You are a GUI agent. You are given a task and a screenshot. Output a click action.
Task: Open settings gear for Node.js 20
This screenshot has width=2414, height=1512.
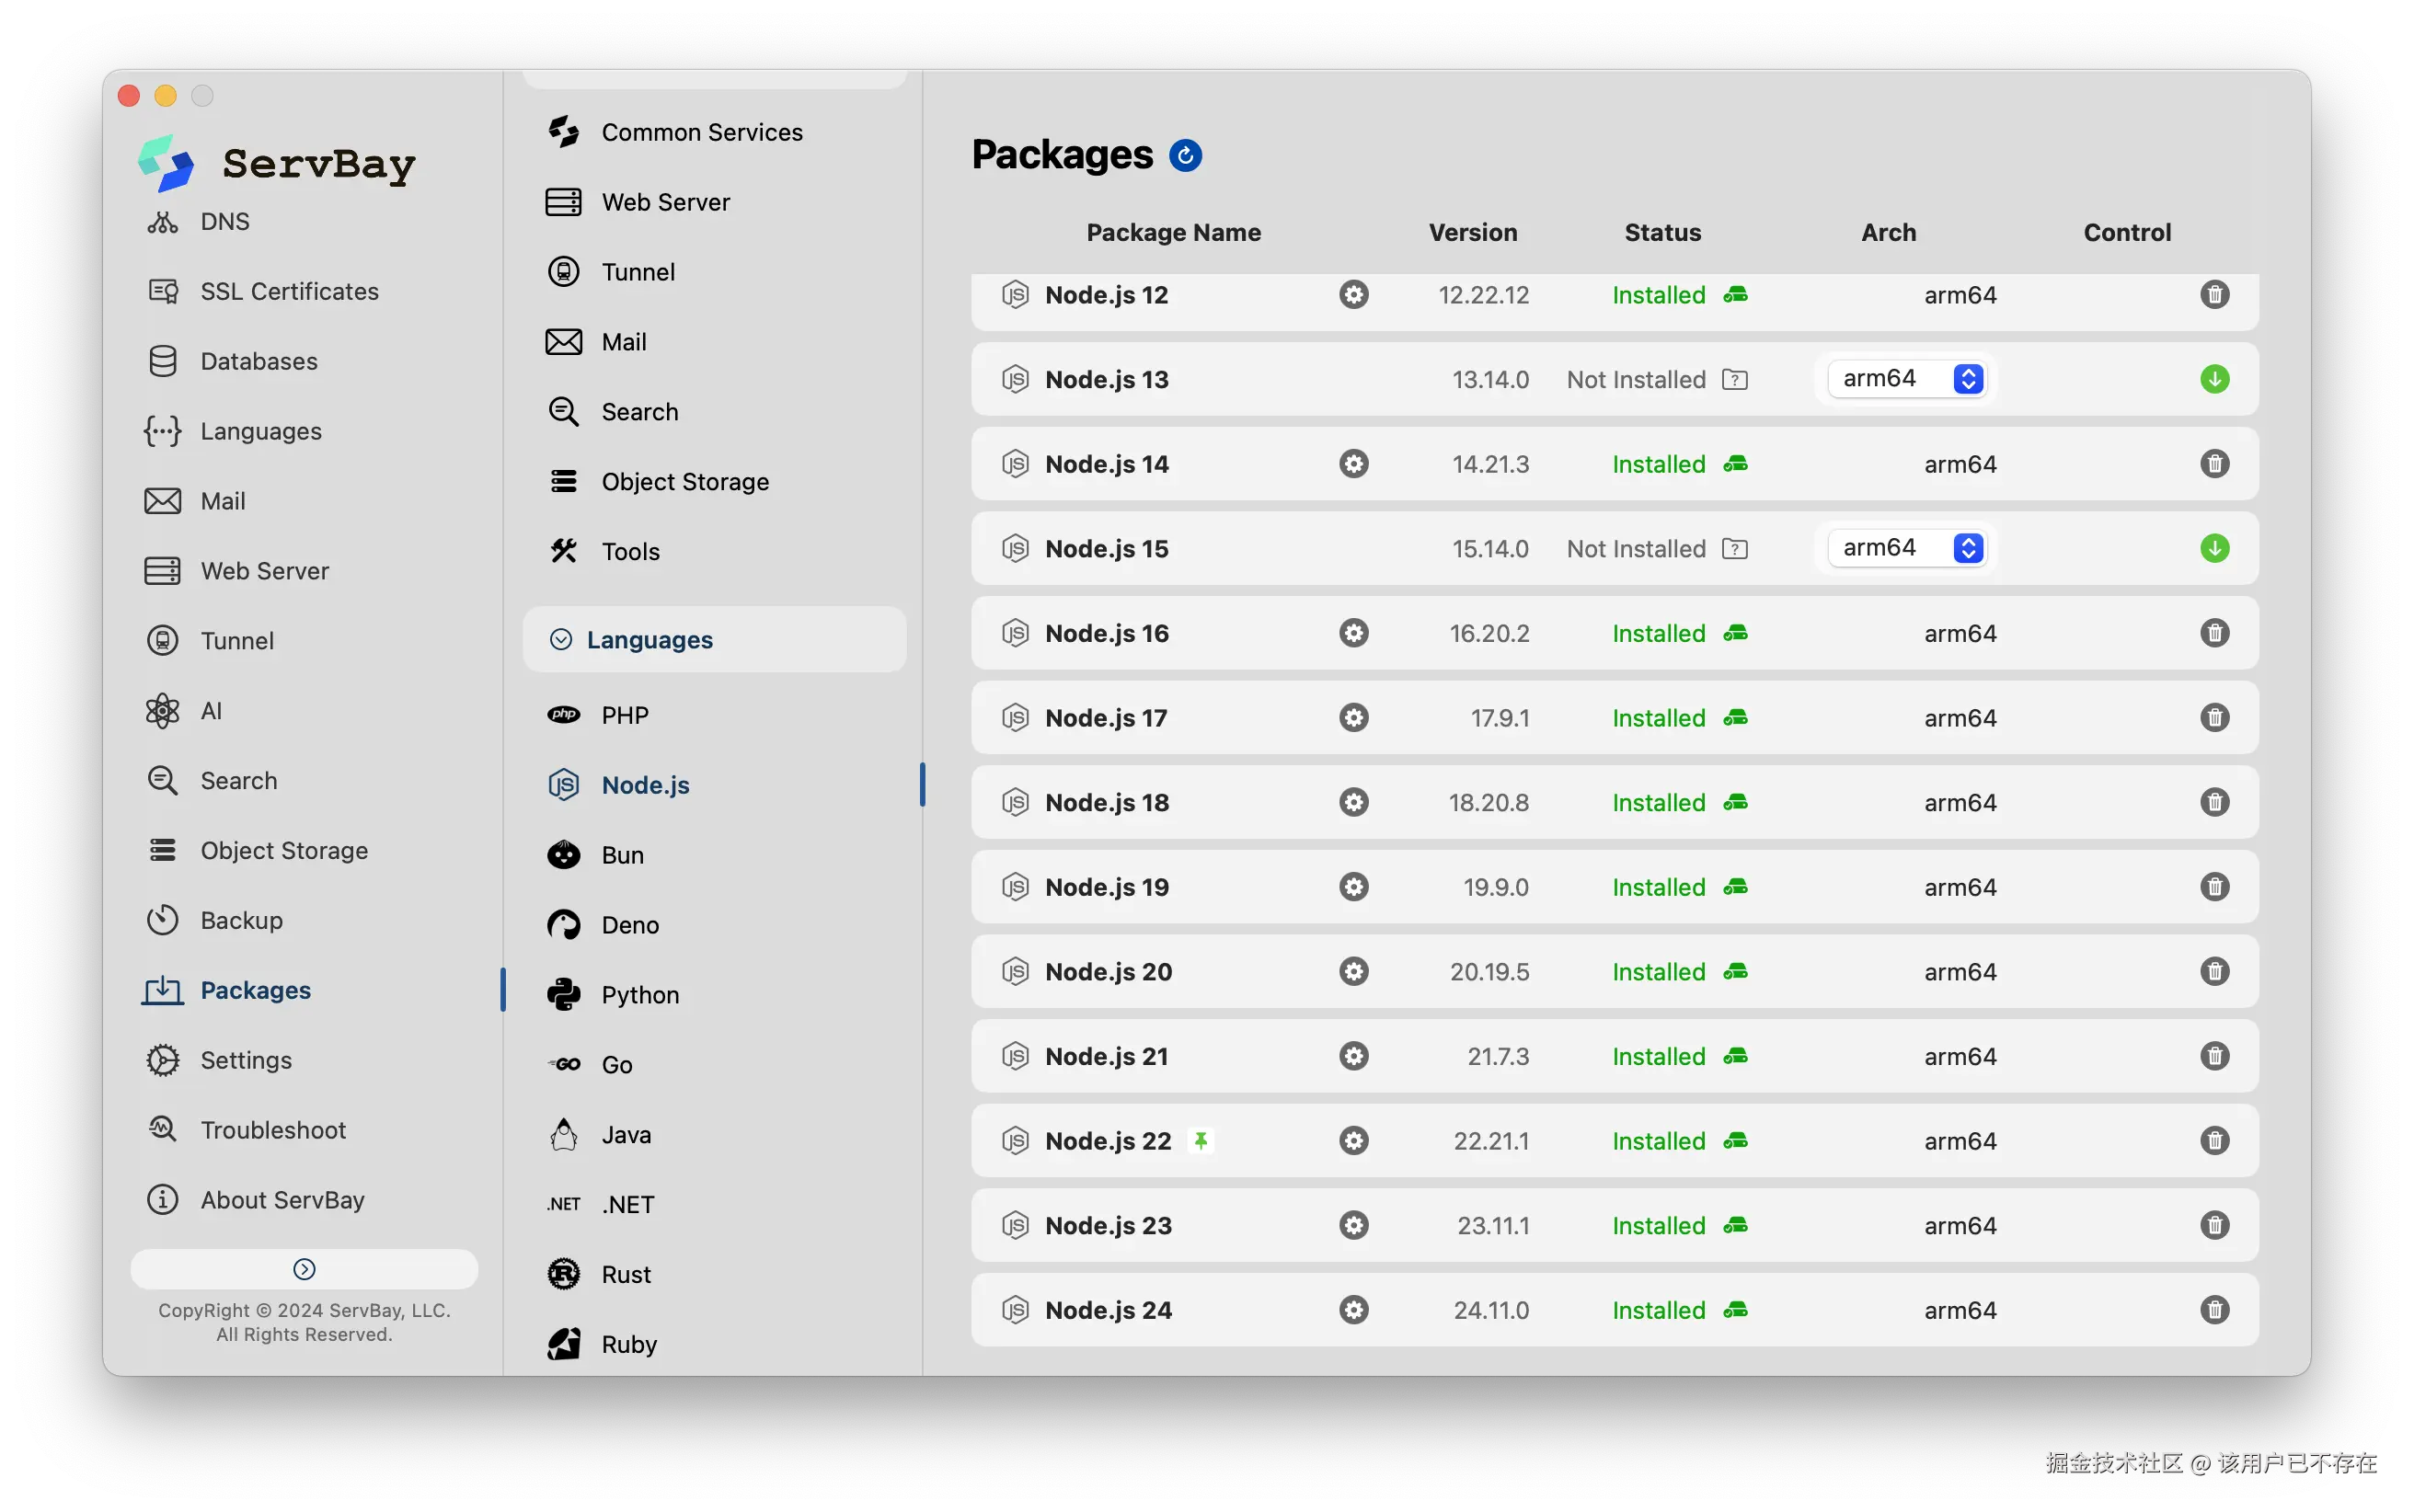pos(1354,971)
